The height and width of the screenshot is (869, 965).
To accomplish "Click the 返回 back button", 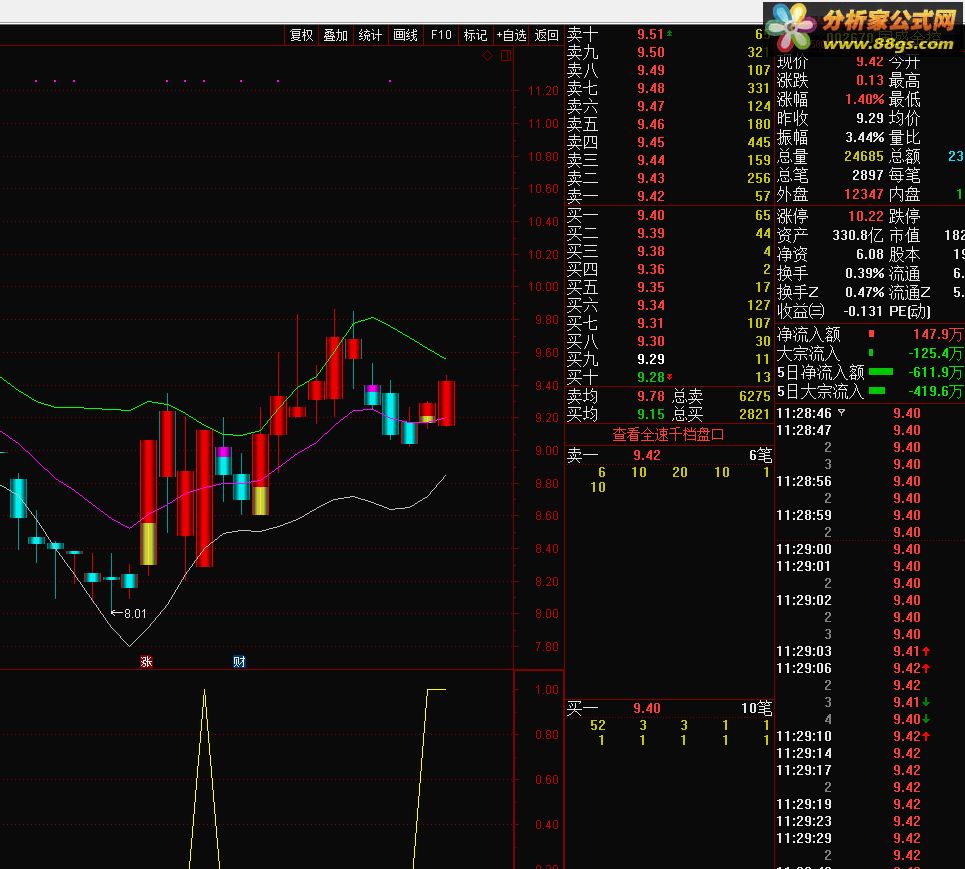I will click(547, 35).
